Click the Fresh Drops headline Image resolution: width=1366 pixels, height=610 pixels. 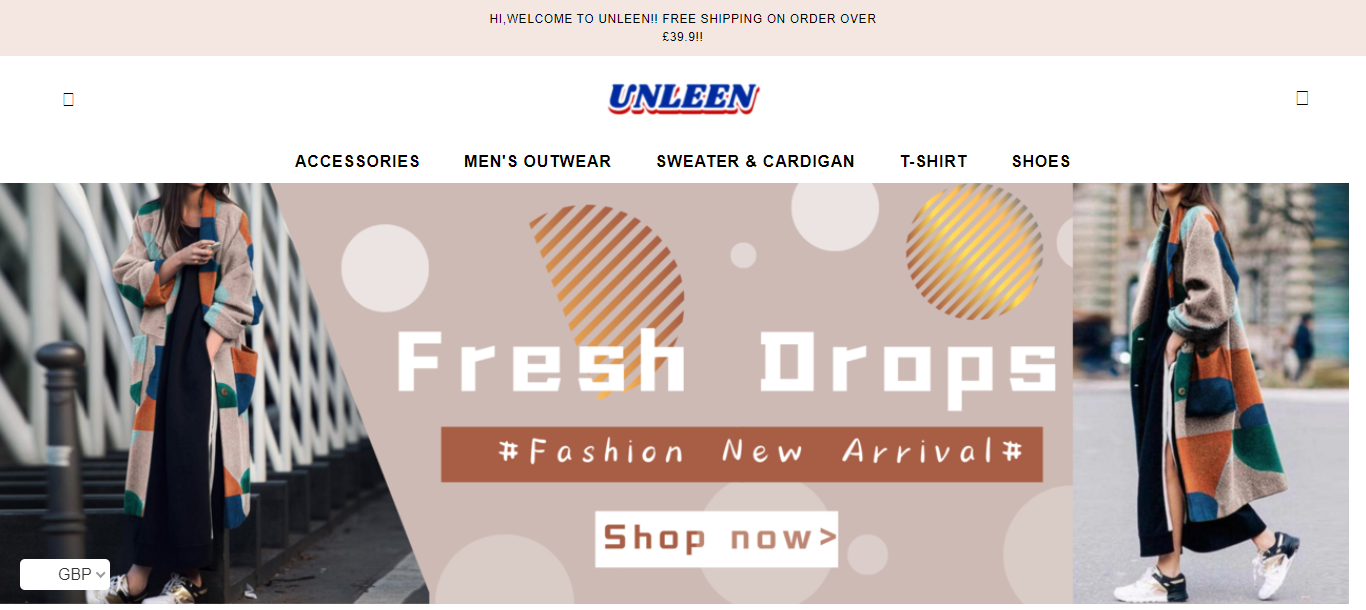tap(727, 363)
